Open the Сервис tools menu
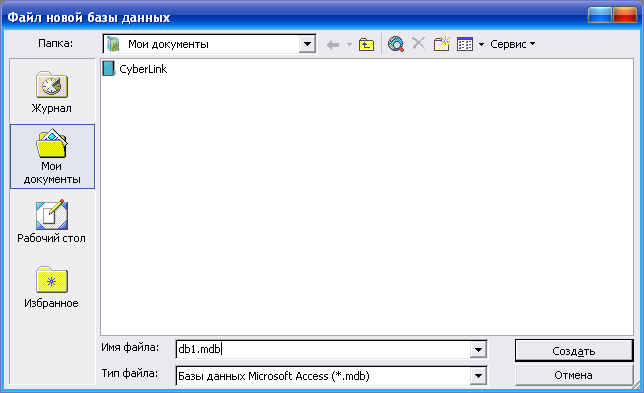644x393 pixels. point(513,44)
